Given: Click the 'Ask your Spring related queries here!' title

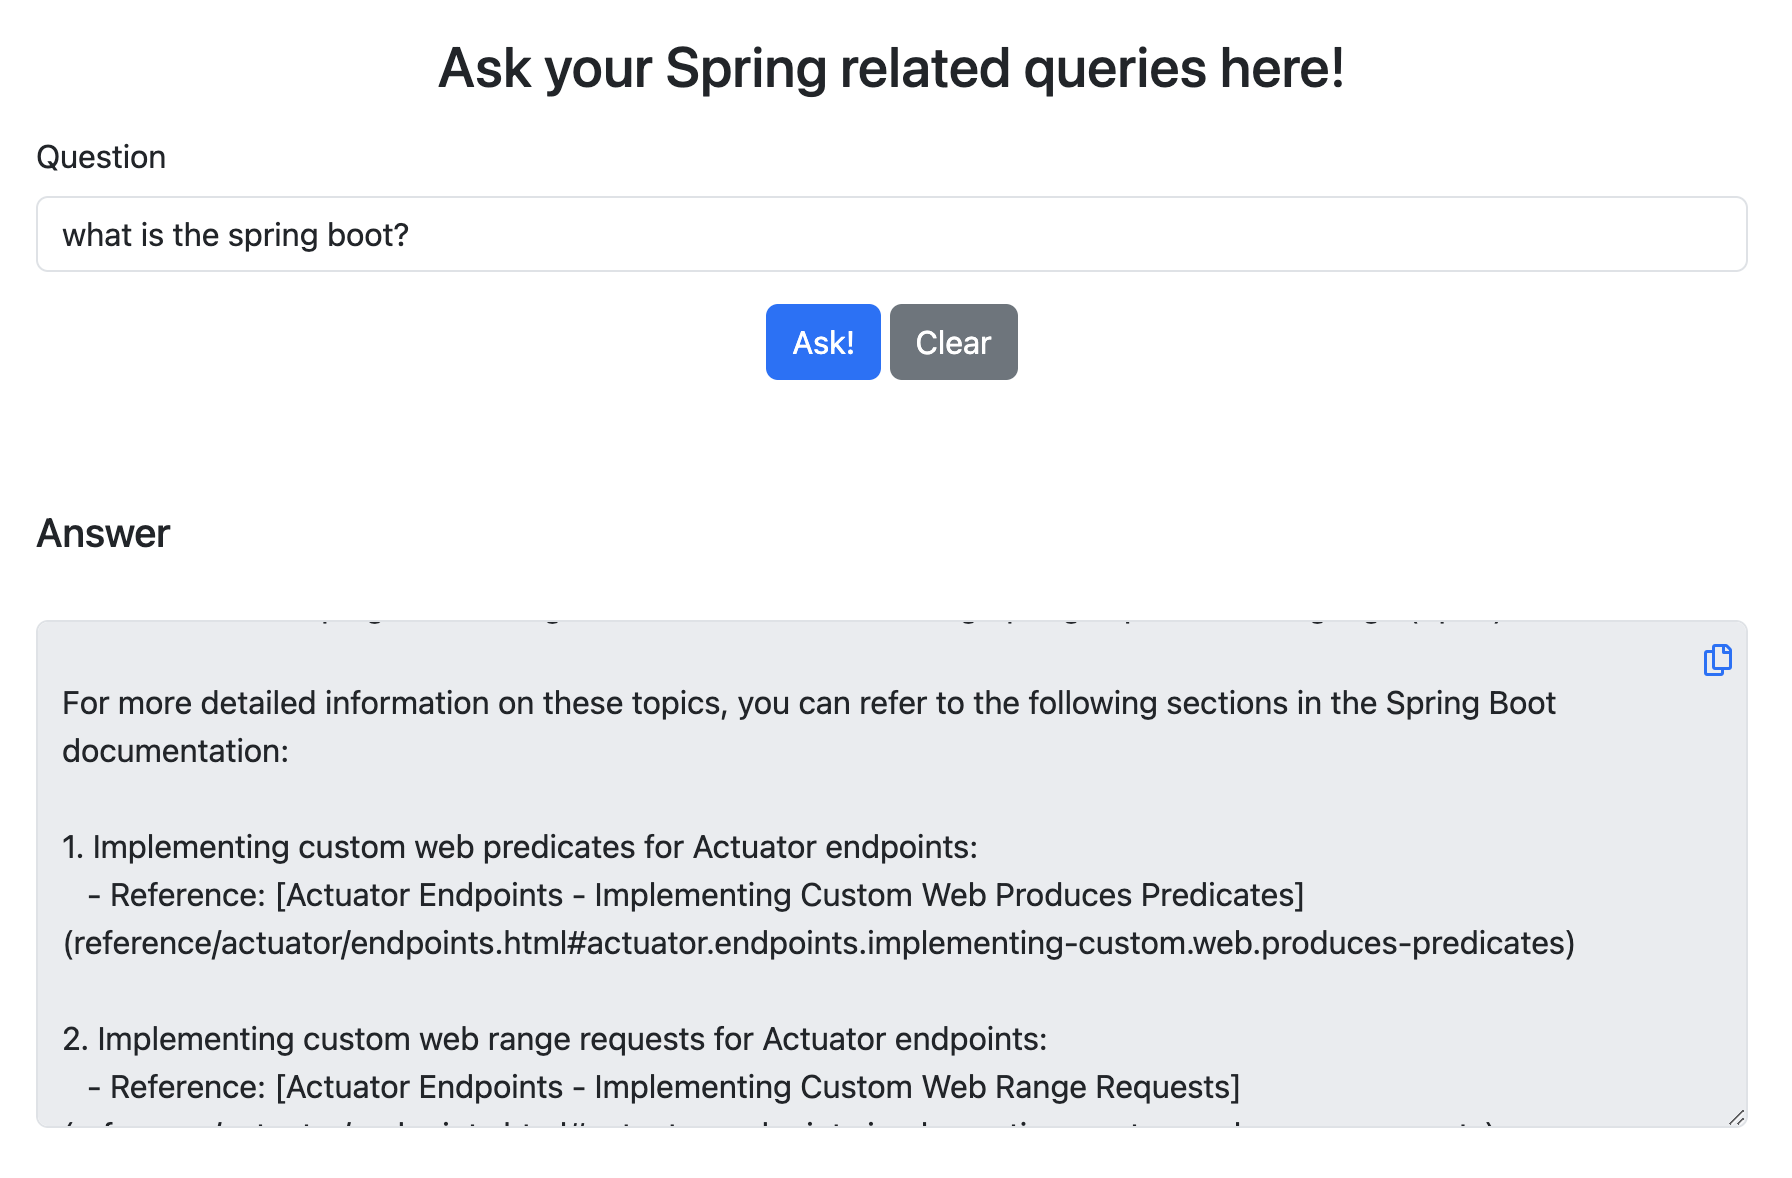Looking at the screenshot, I should (891, 68).
